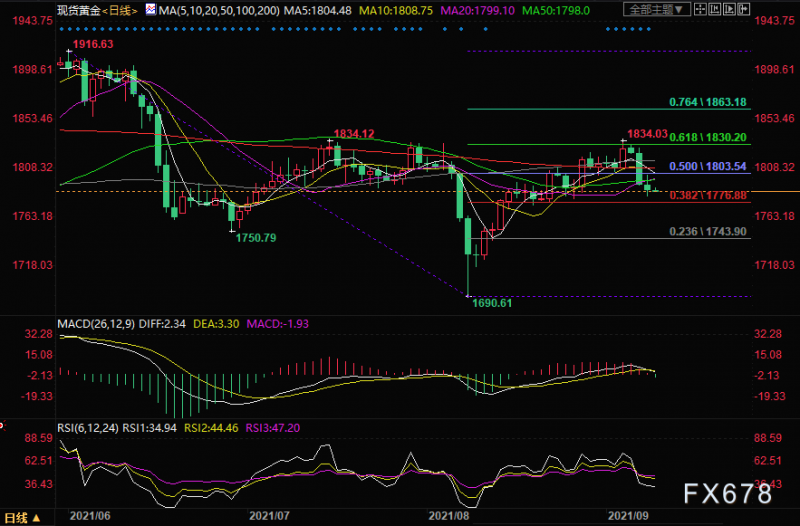
Task: Click the 0.618 \ 1830.20 Fibonacci label
Action: (x=708, y=137)
